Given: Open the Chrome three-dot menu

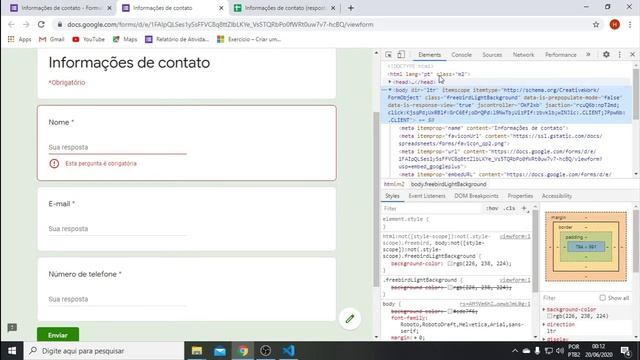Looking at the screenshot, I should pos(630,24).
